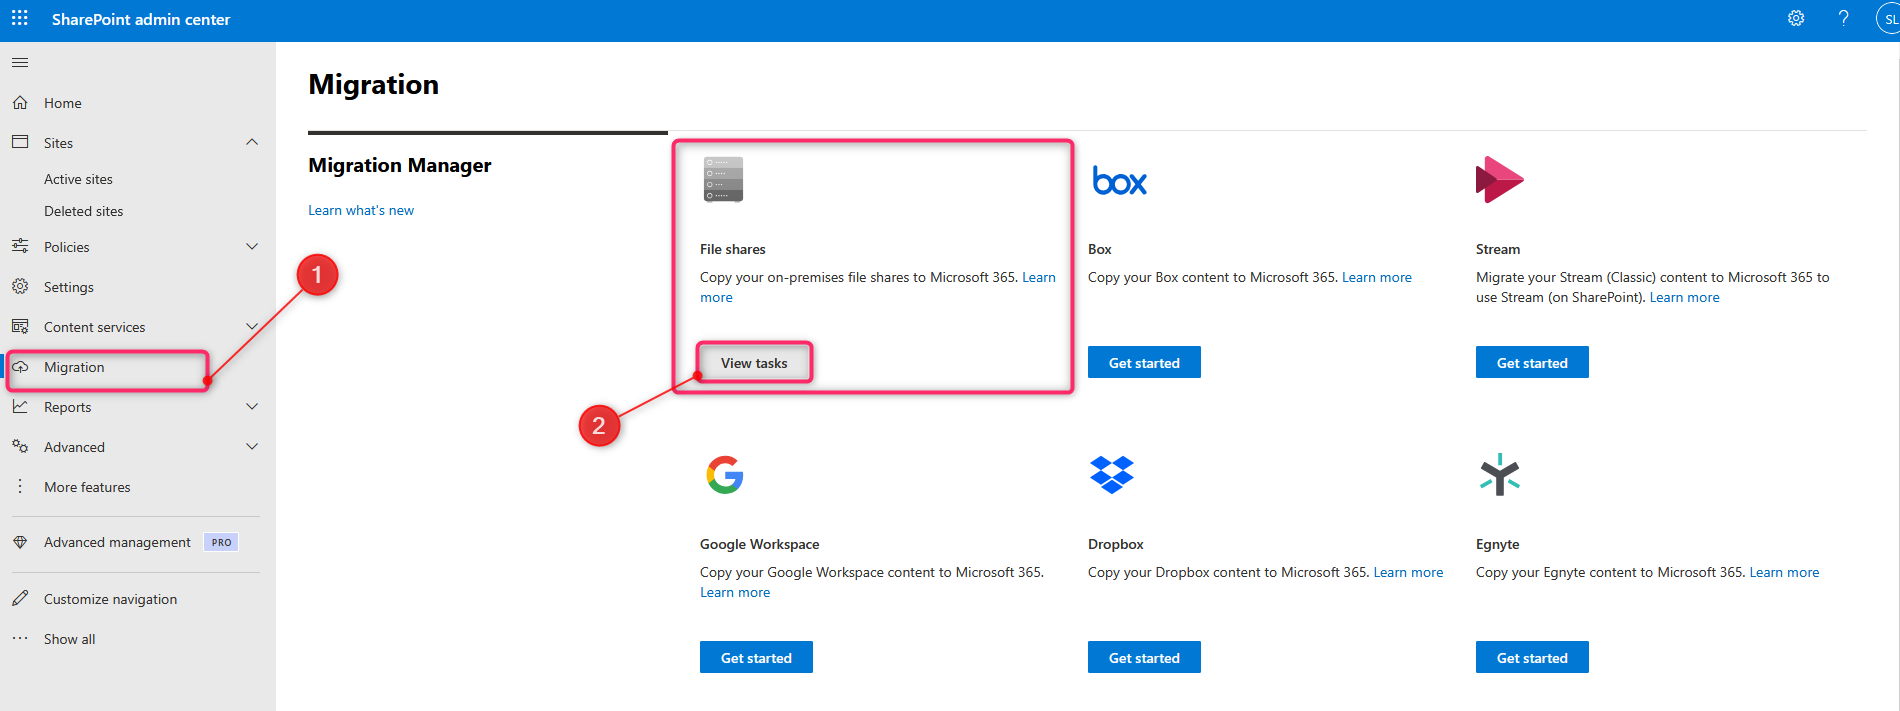This screenshot has height=711, width=1900.
Task: Click the File shares card title
Action: coord(733,249)
